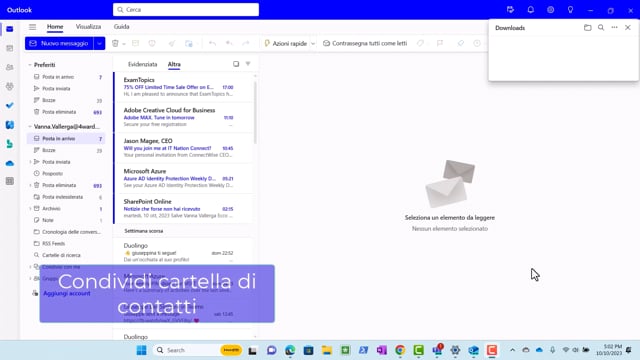Open More apps grid icon
The image size is (640, 360).
10,181
